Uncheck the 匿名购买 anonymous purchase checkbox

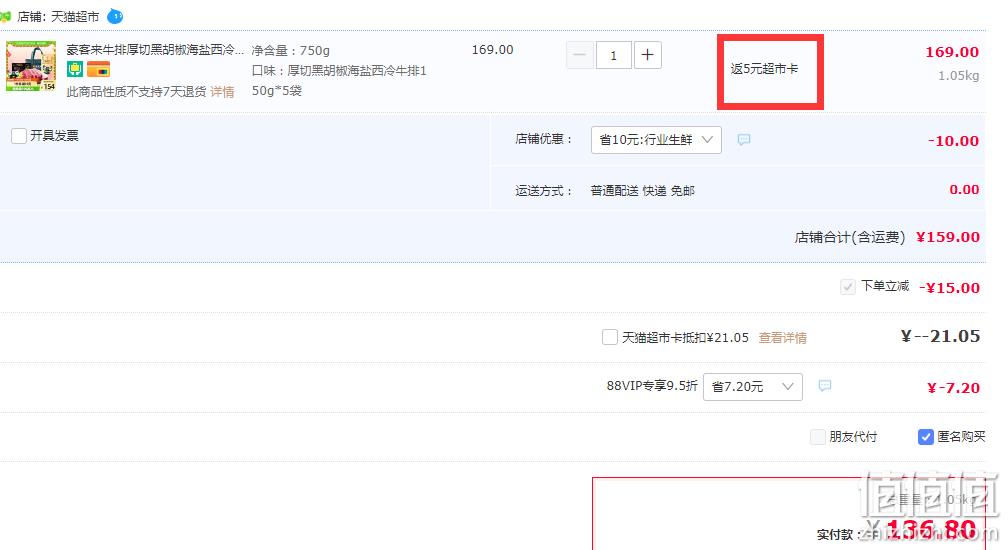[926, 437]
